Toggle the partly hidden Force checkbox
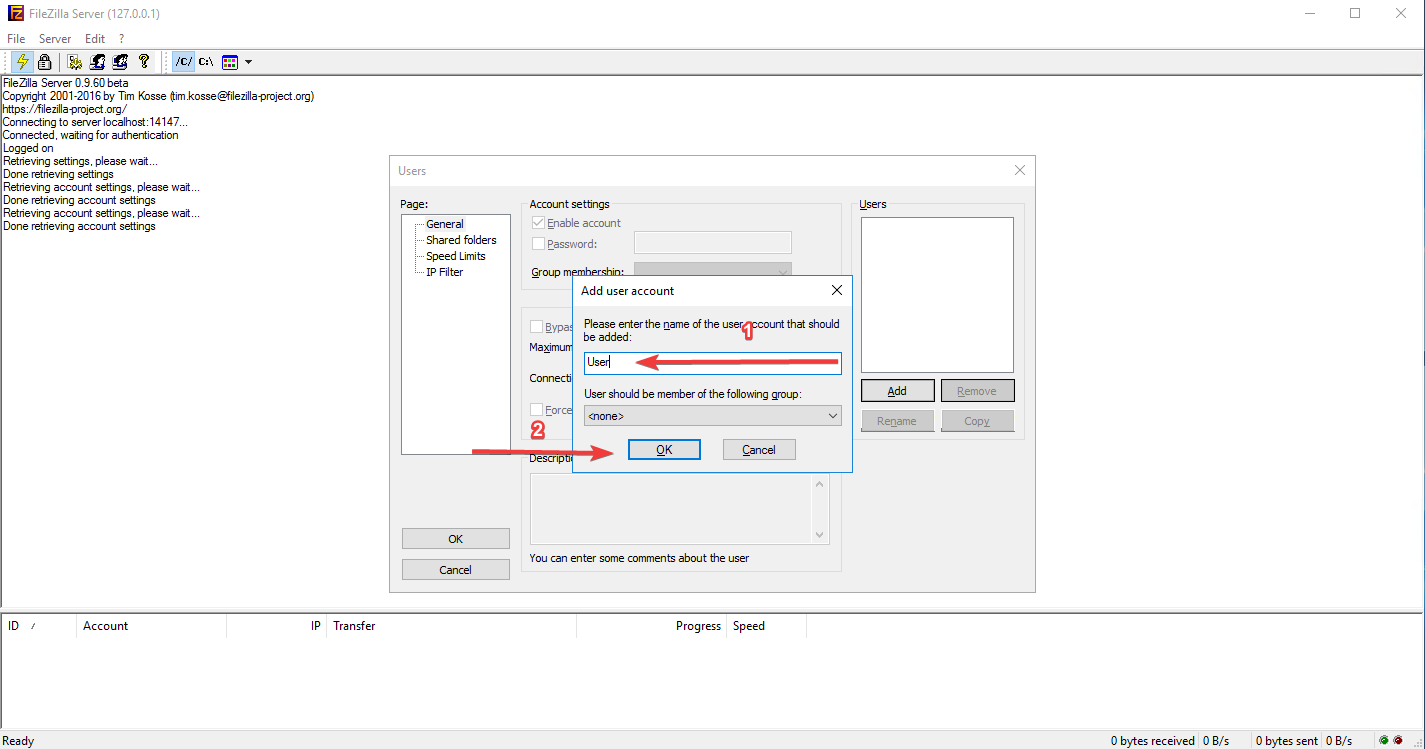 539,410
